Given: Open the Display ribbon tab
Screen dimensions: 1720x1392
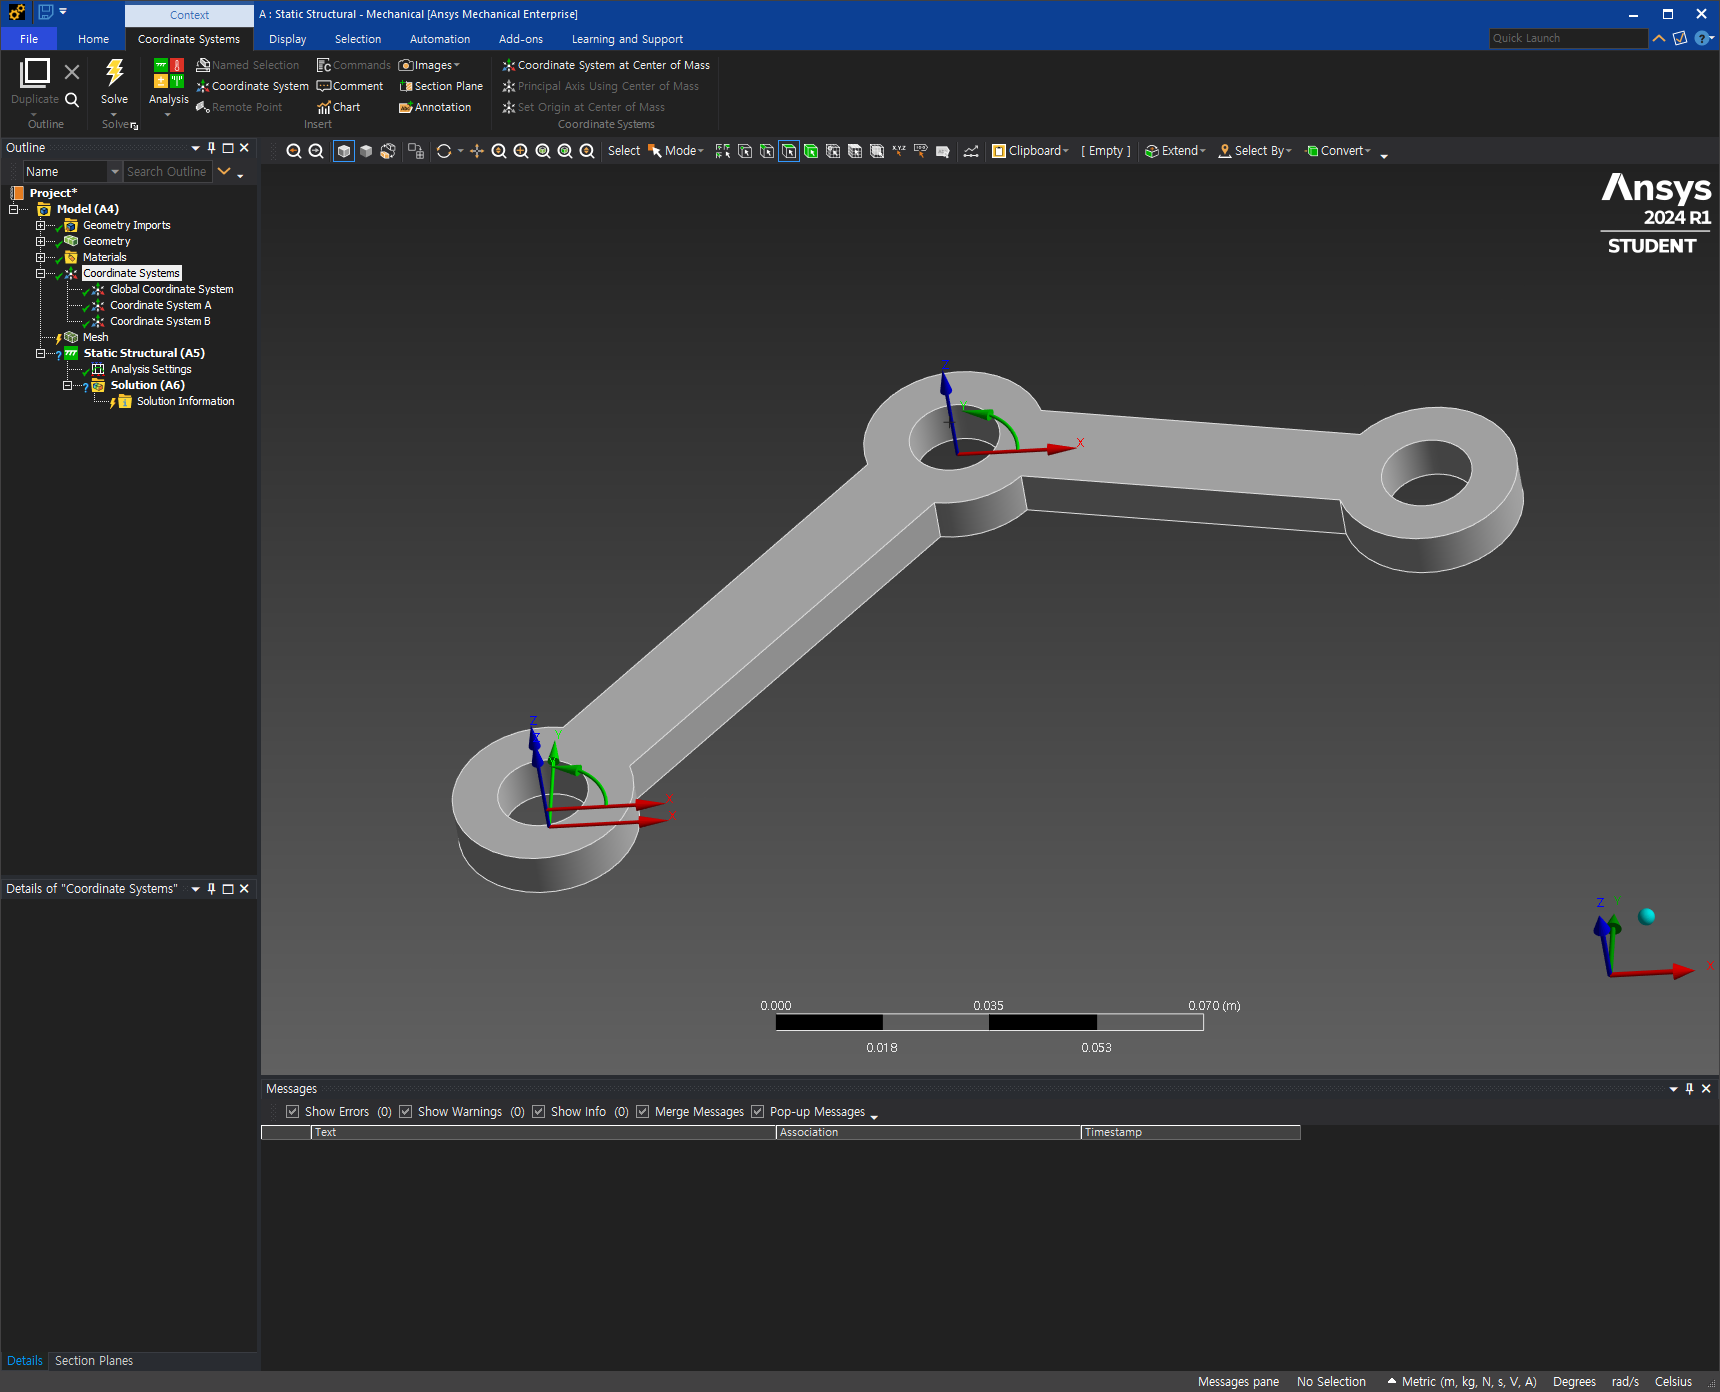Looking at the screenshot, I should pyautogui.click(x=287, y=39).
